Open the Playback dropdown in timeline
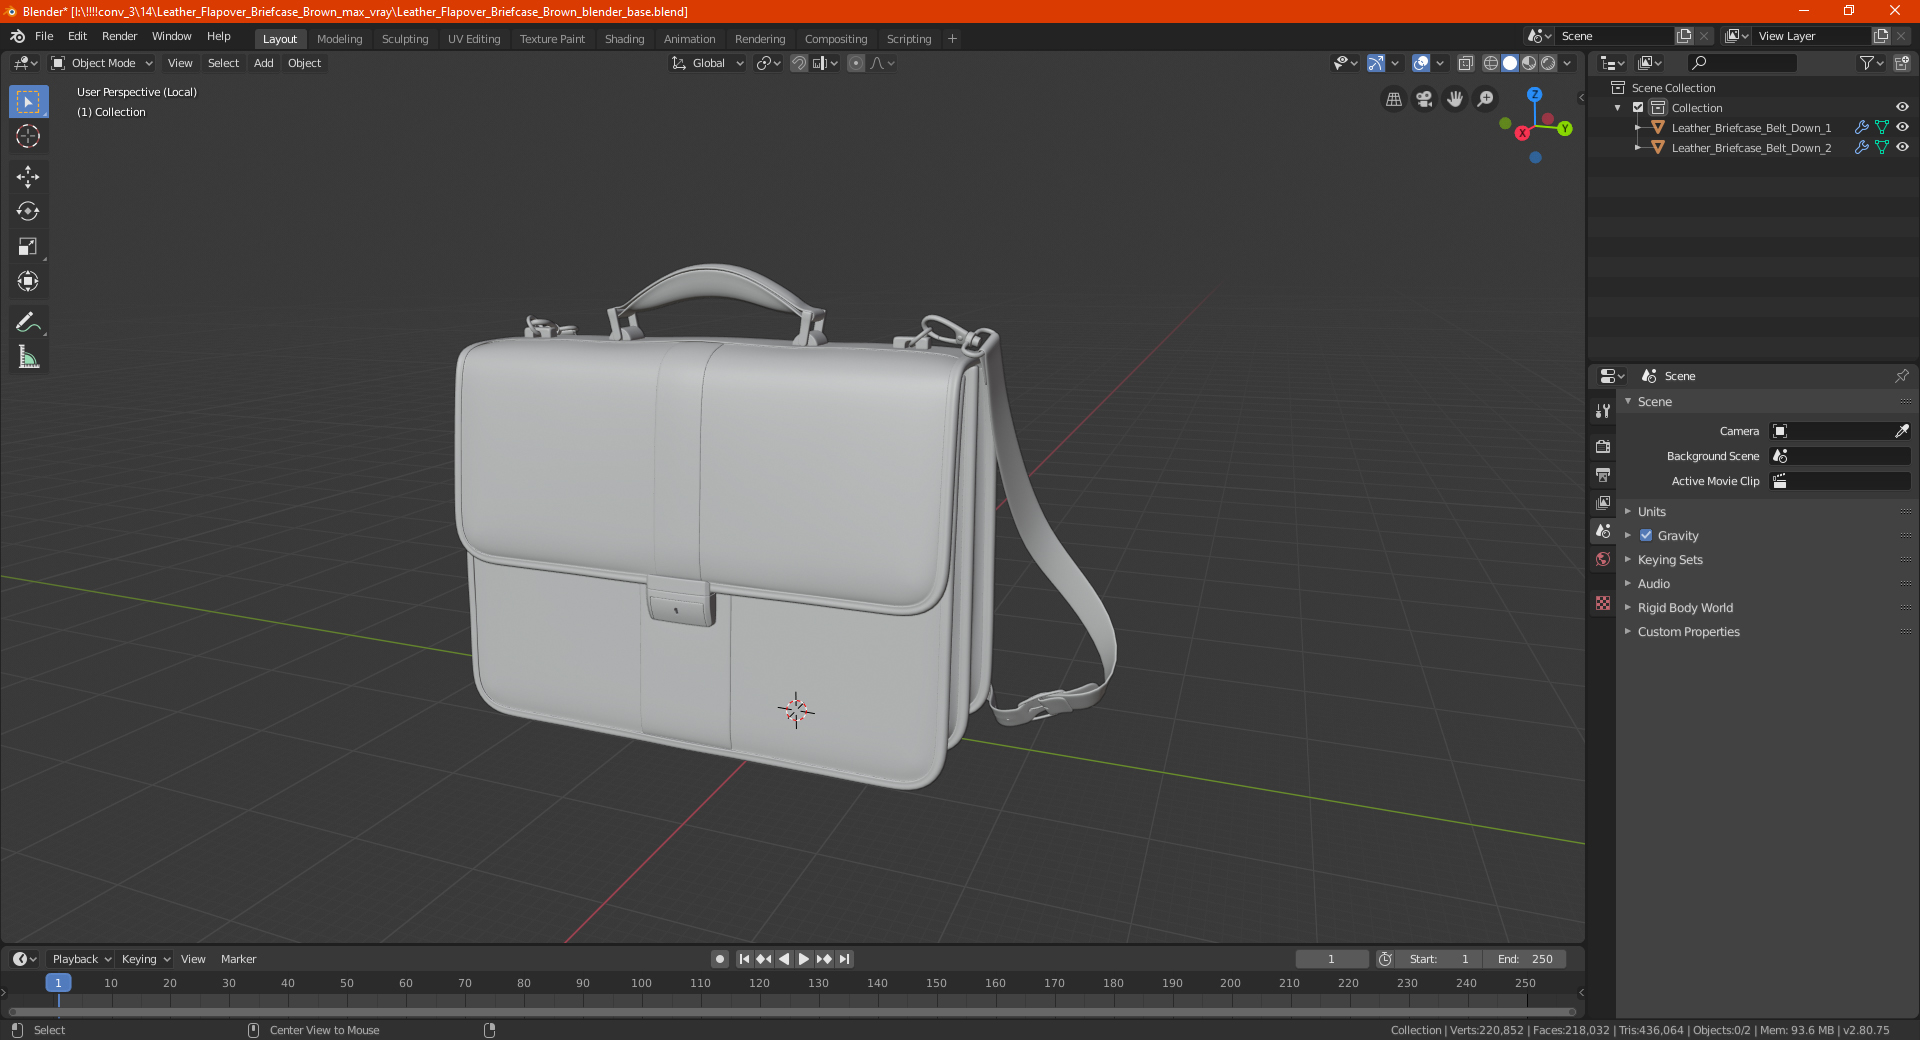The width and height of the screenshot is (1920, 1040). [81, 959]
